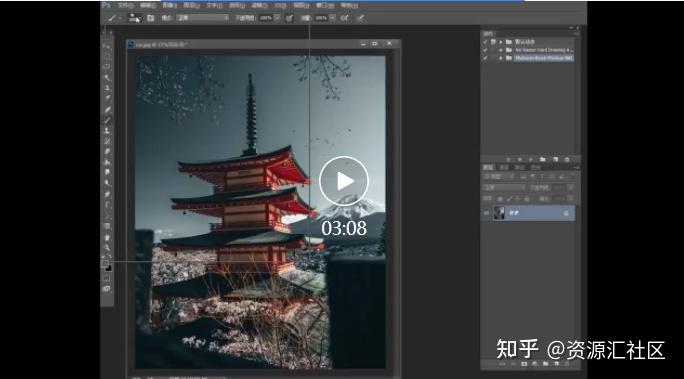Image resolution: width=684 pixels, height=379 pixels.
Task: Select the Spot Healing Brush tool
Action: [107, 109]
